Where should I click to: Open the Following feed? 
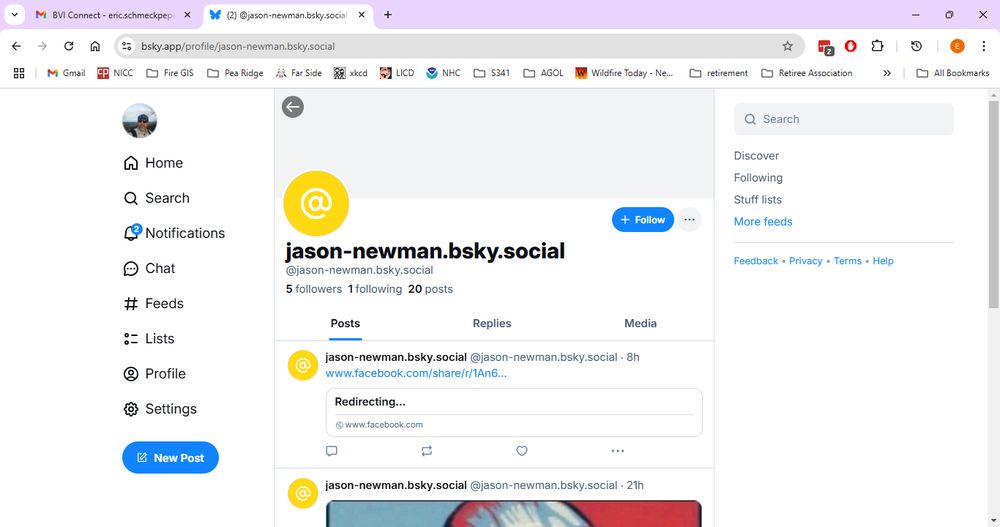pos(758,178)
